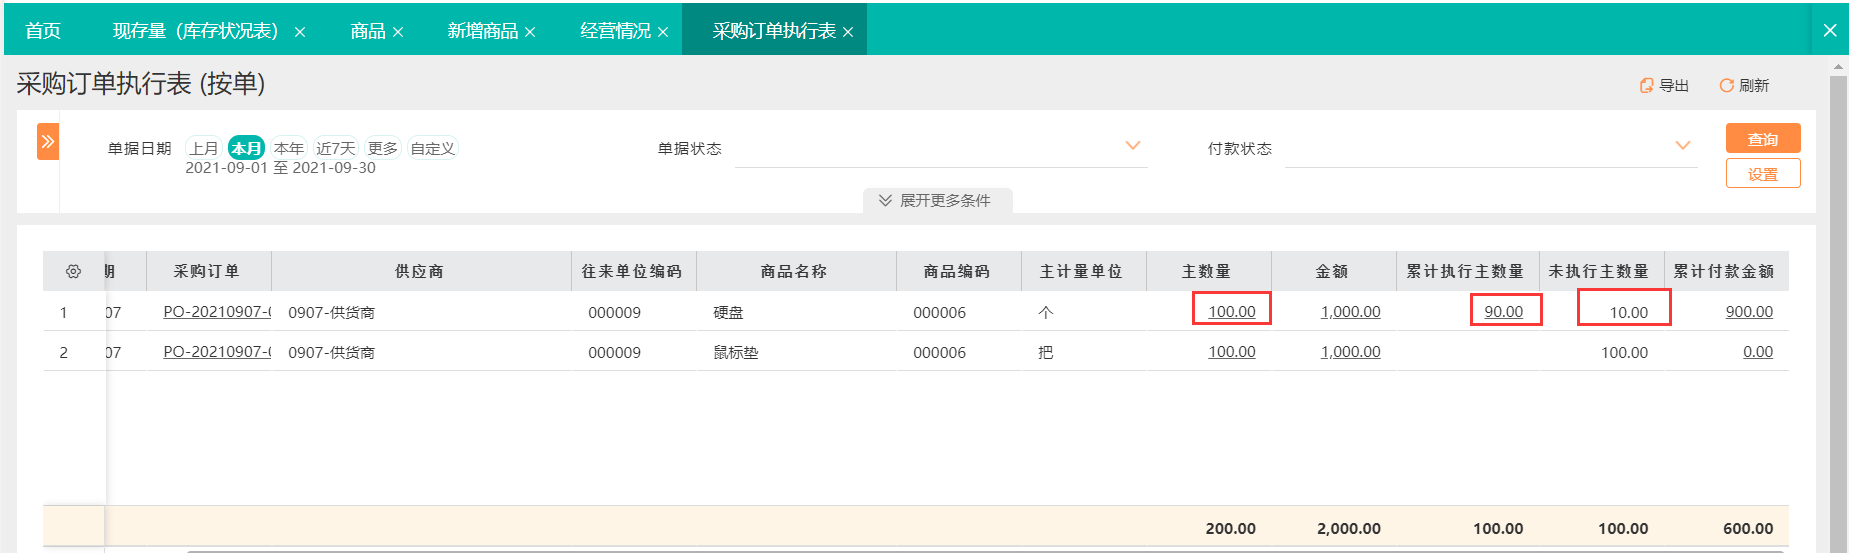Switch to the 新增商品 tab
The image size is (1849, 553).
tap(483, 31)
